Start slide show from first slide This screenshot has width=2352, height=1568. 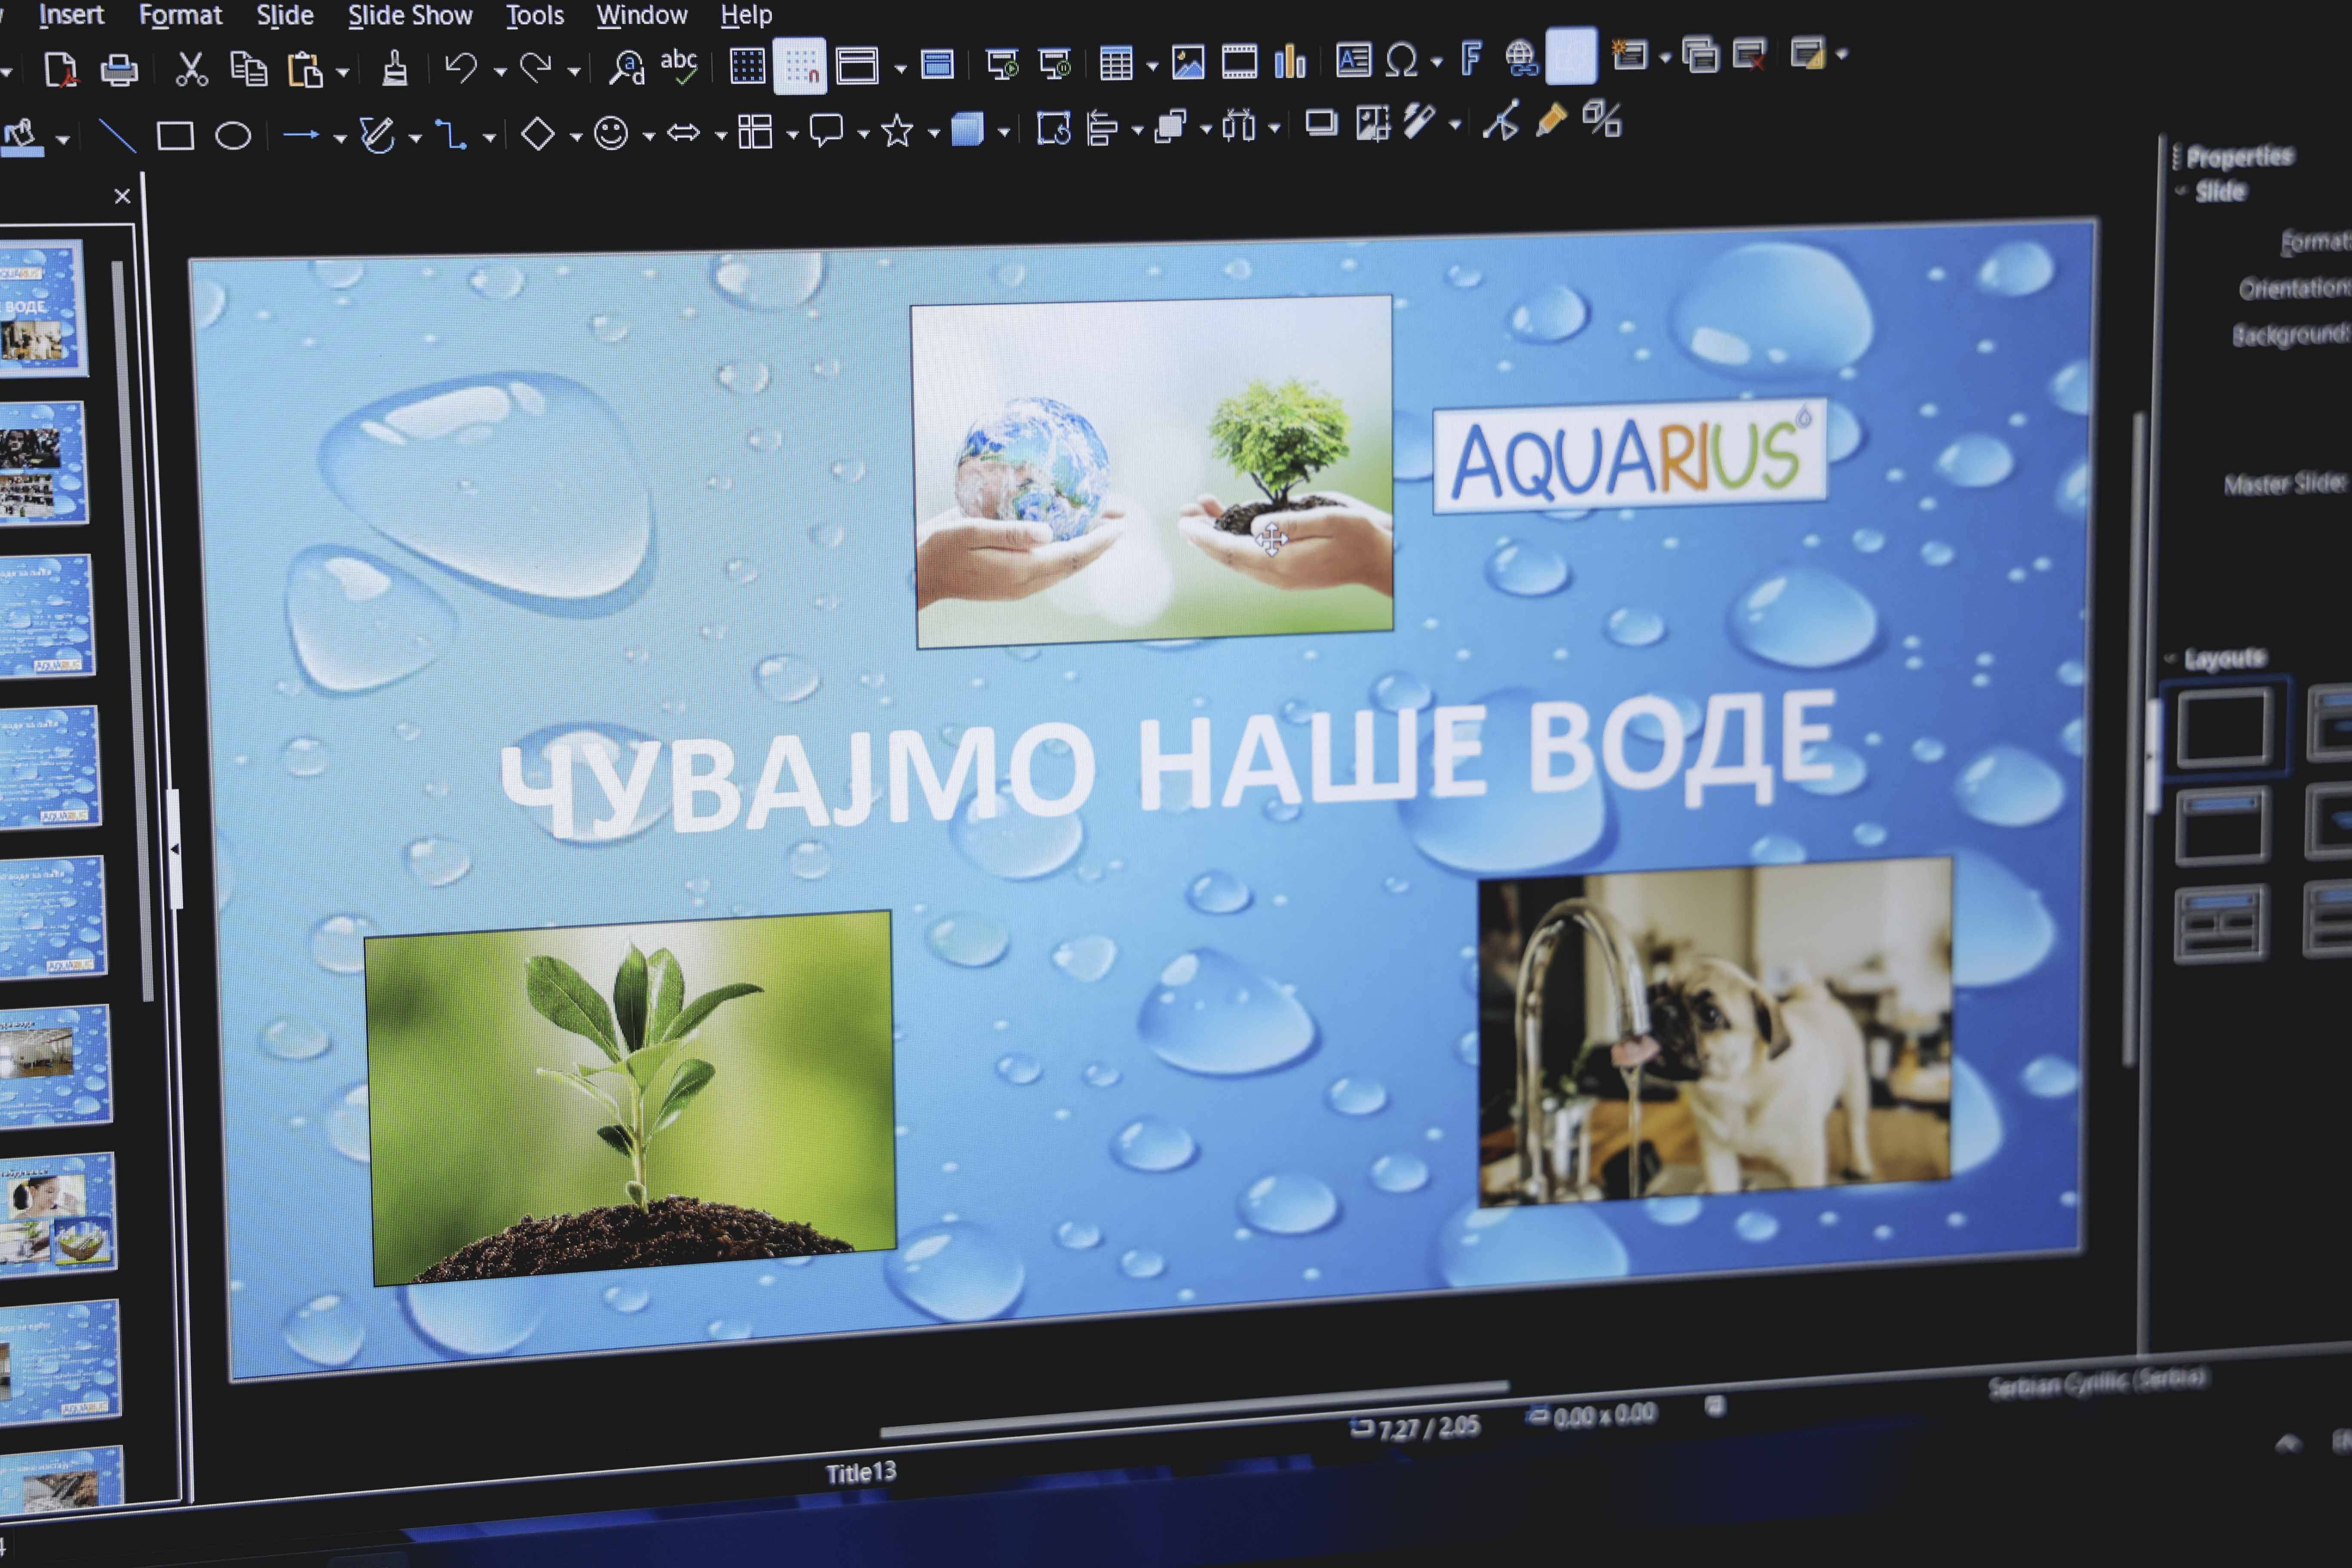coord(1002,64)
